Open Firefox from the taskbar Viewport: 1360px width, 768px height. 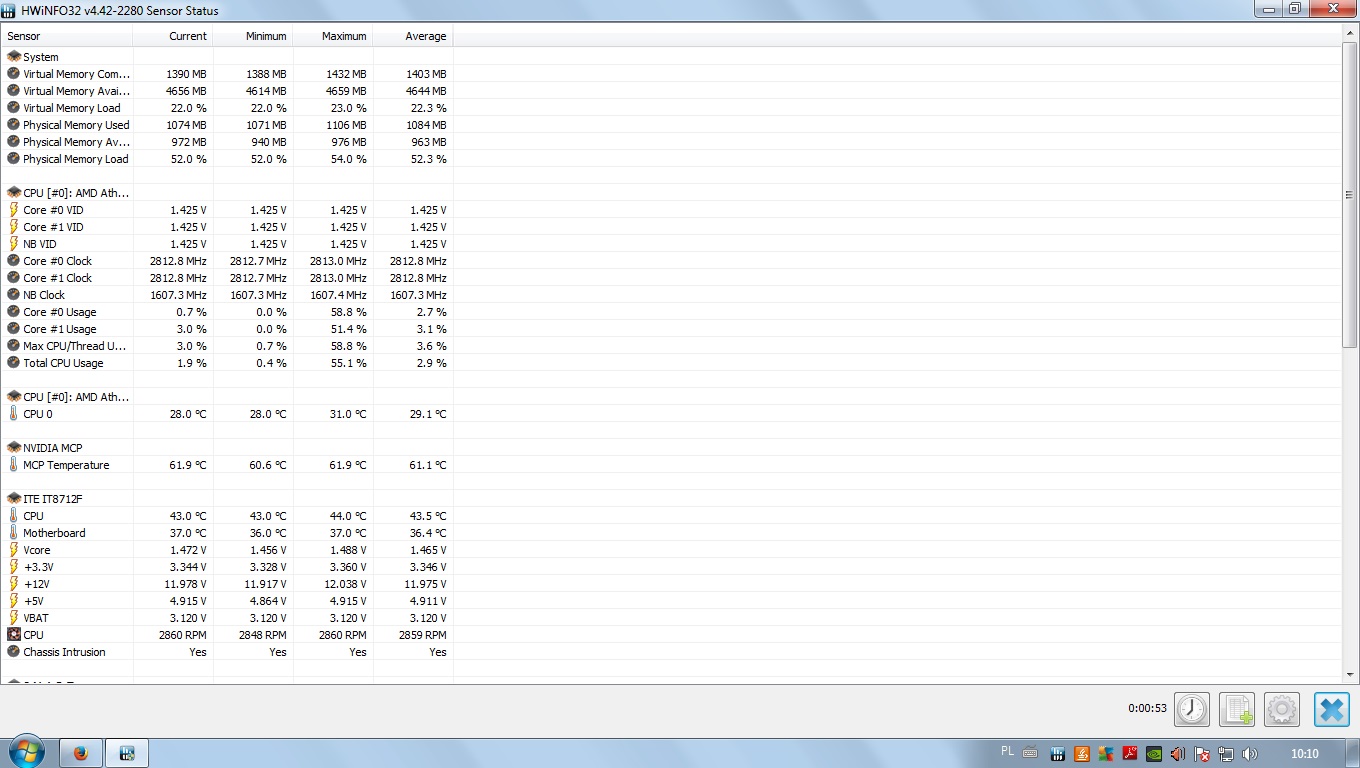[81, 753]
